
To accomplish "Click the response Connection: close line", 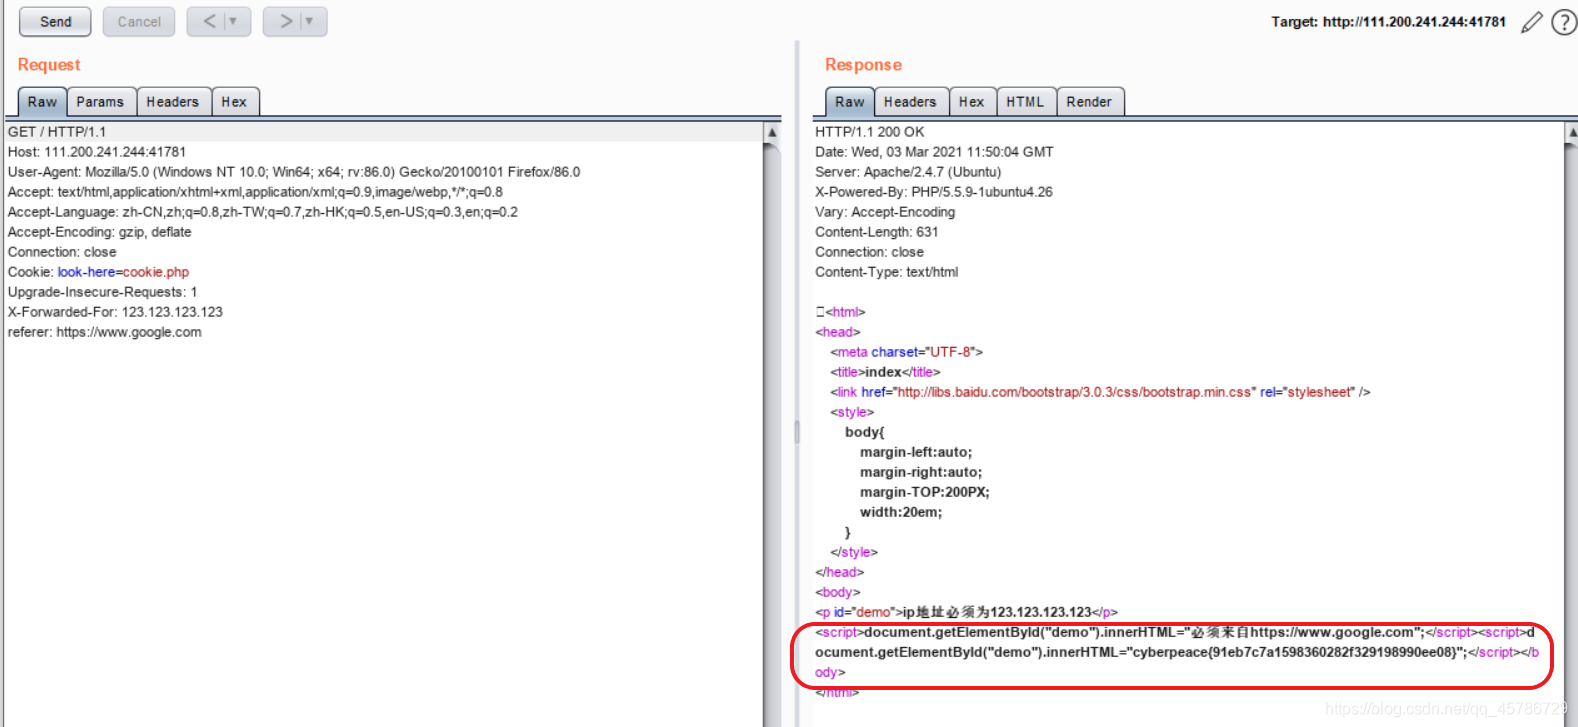I will point(869,252).
